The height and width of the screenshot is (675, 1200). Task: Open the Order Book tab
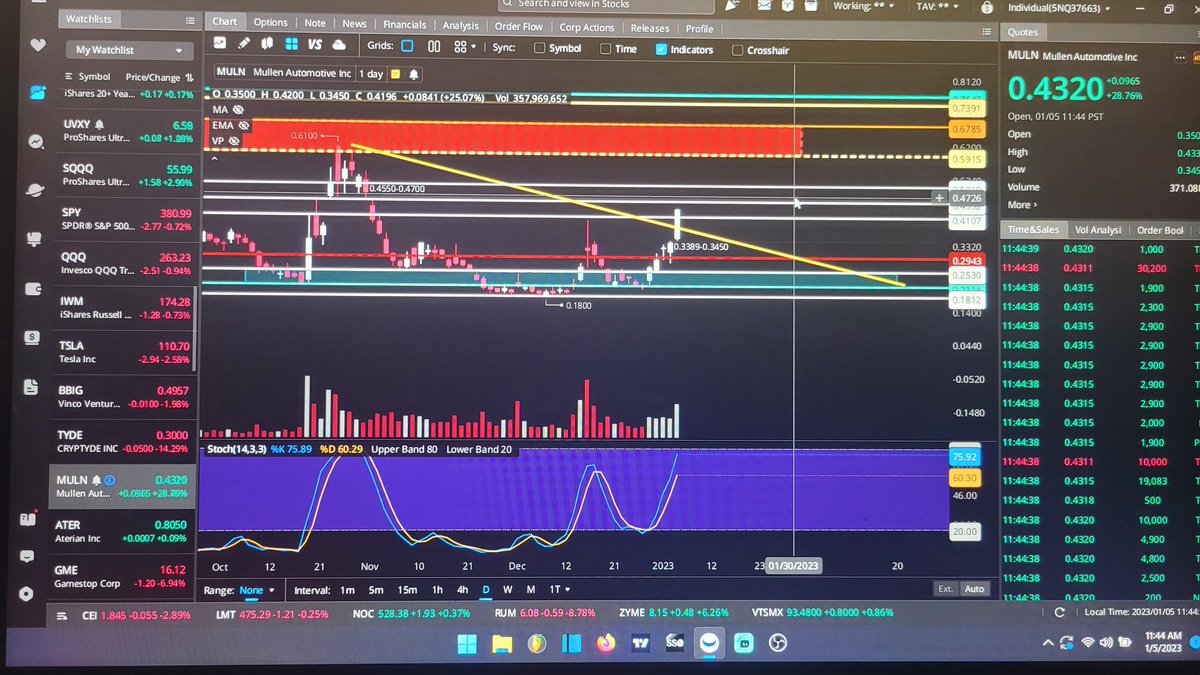pos(1161,230)
